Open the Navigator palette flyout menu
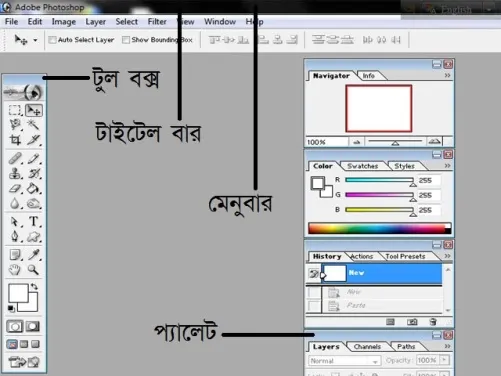 [x=447, y=76]
